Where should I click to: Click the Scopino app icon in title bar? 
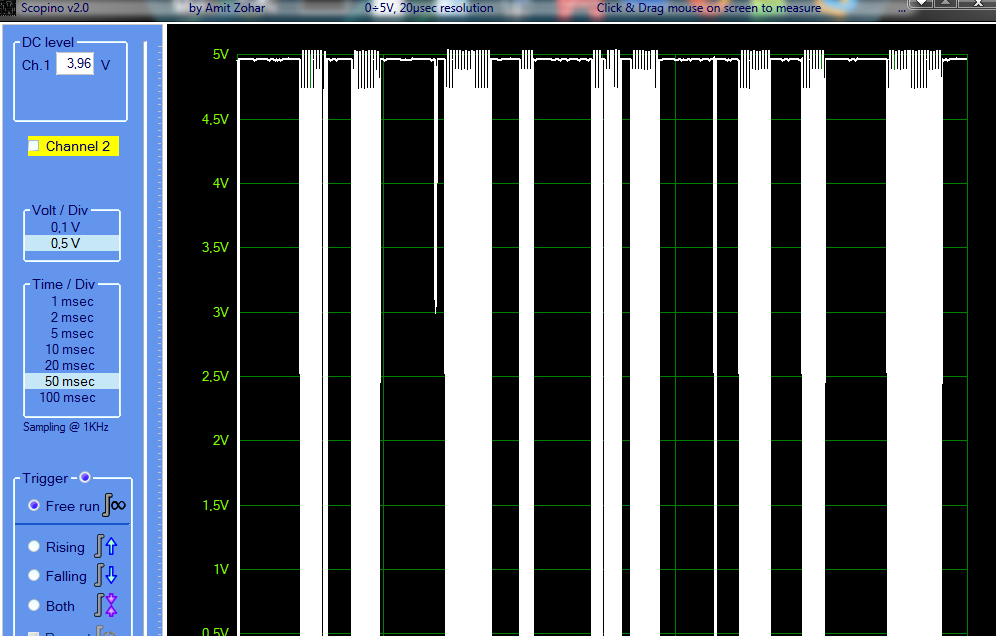7,8
